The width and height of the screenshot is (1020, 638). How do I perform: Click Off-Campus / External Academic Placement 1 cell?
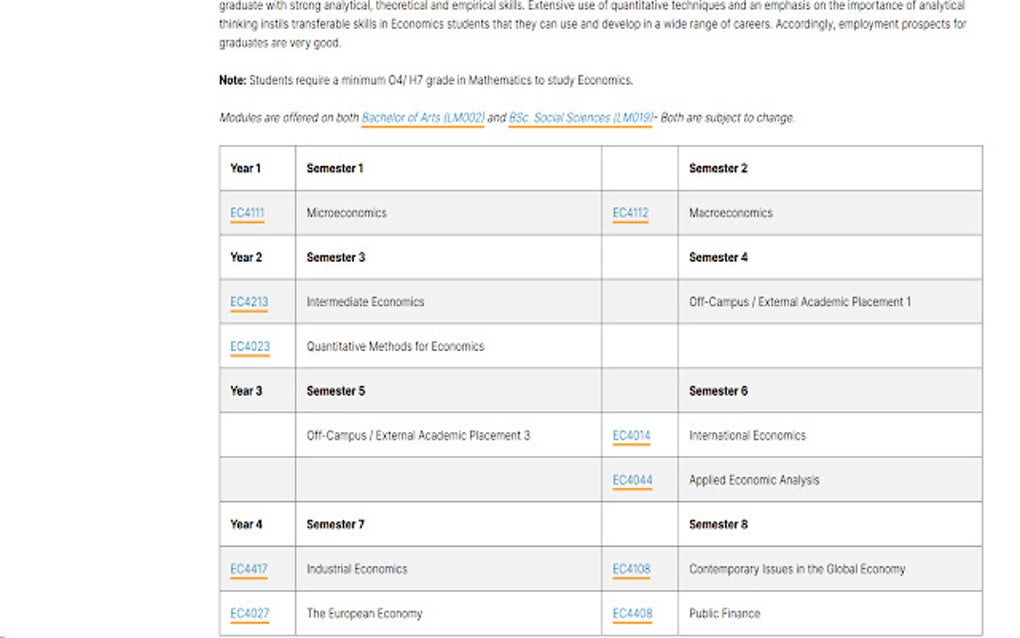(800, 302)
